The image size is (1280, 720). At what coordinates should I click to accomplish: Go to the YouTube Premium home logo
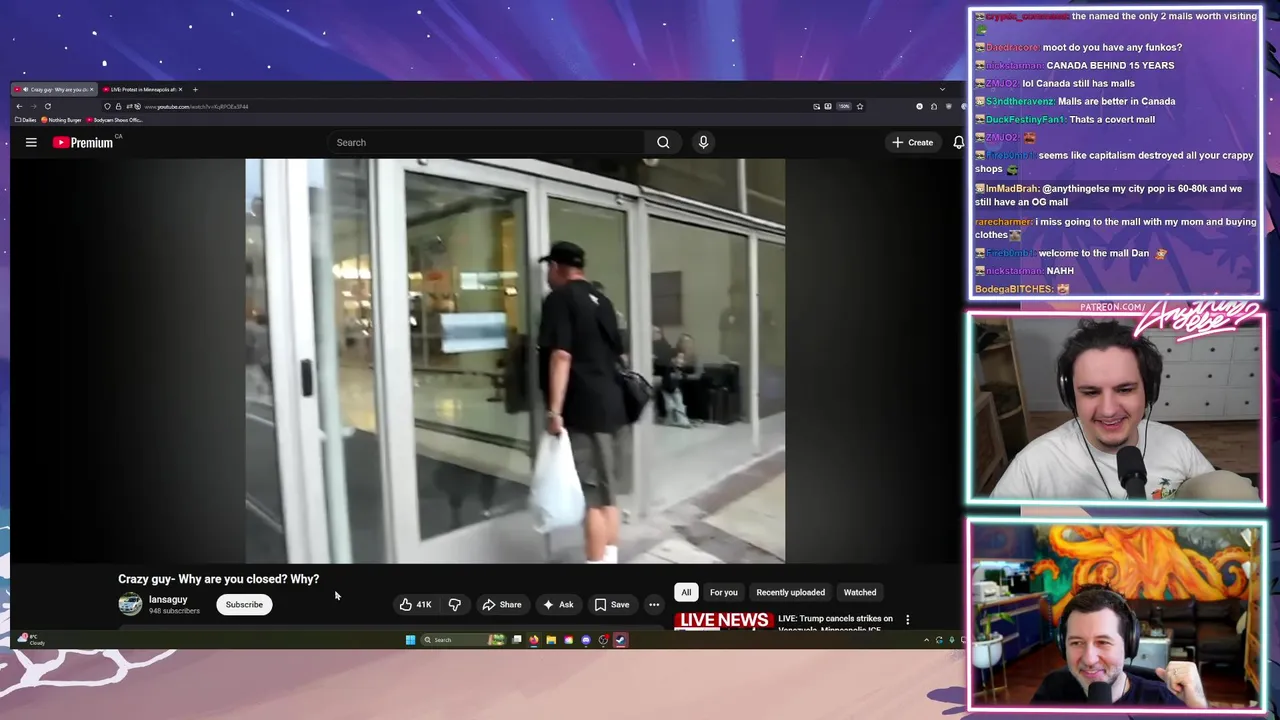point(84,143)
